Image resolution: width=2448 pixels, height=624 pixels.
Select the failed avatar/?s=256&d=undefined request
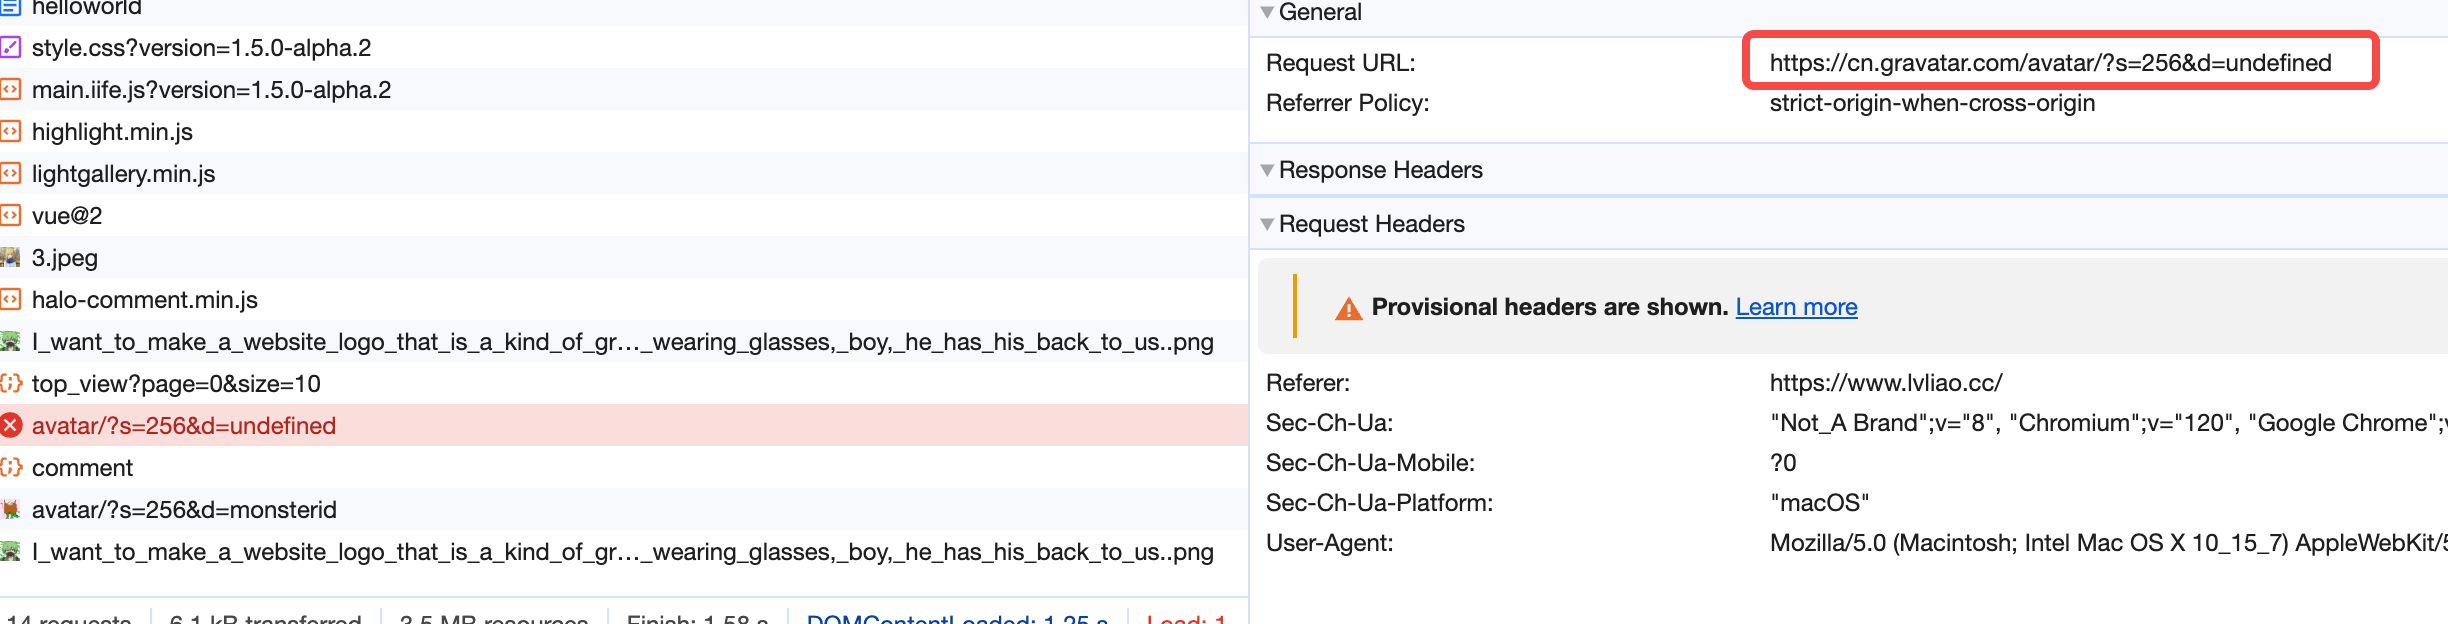click(x=184, y=426)
